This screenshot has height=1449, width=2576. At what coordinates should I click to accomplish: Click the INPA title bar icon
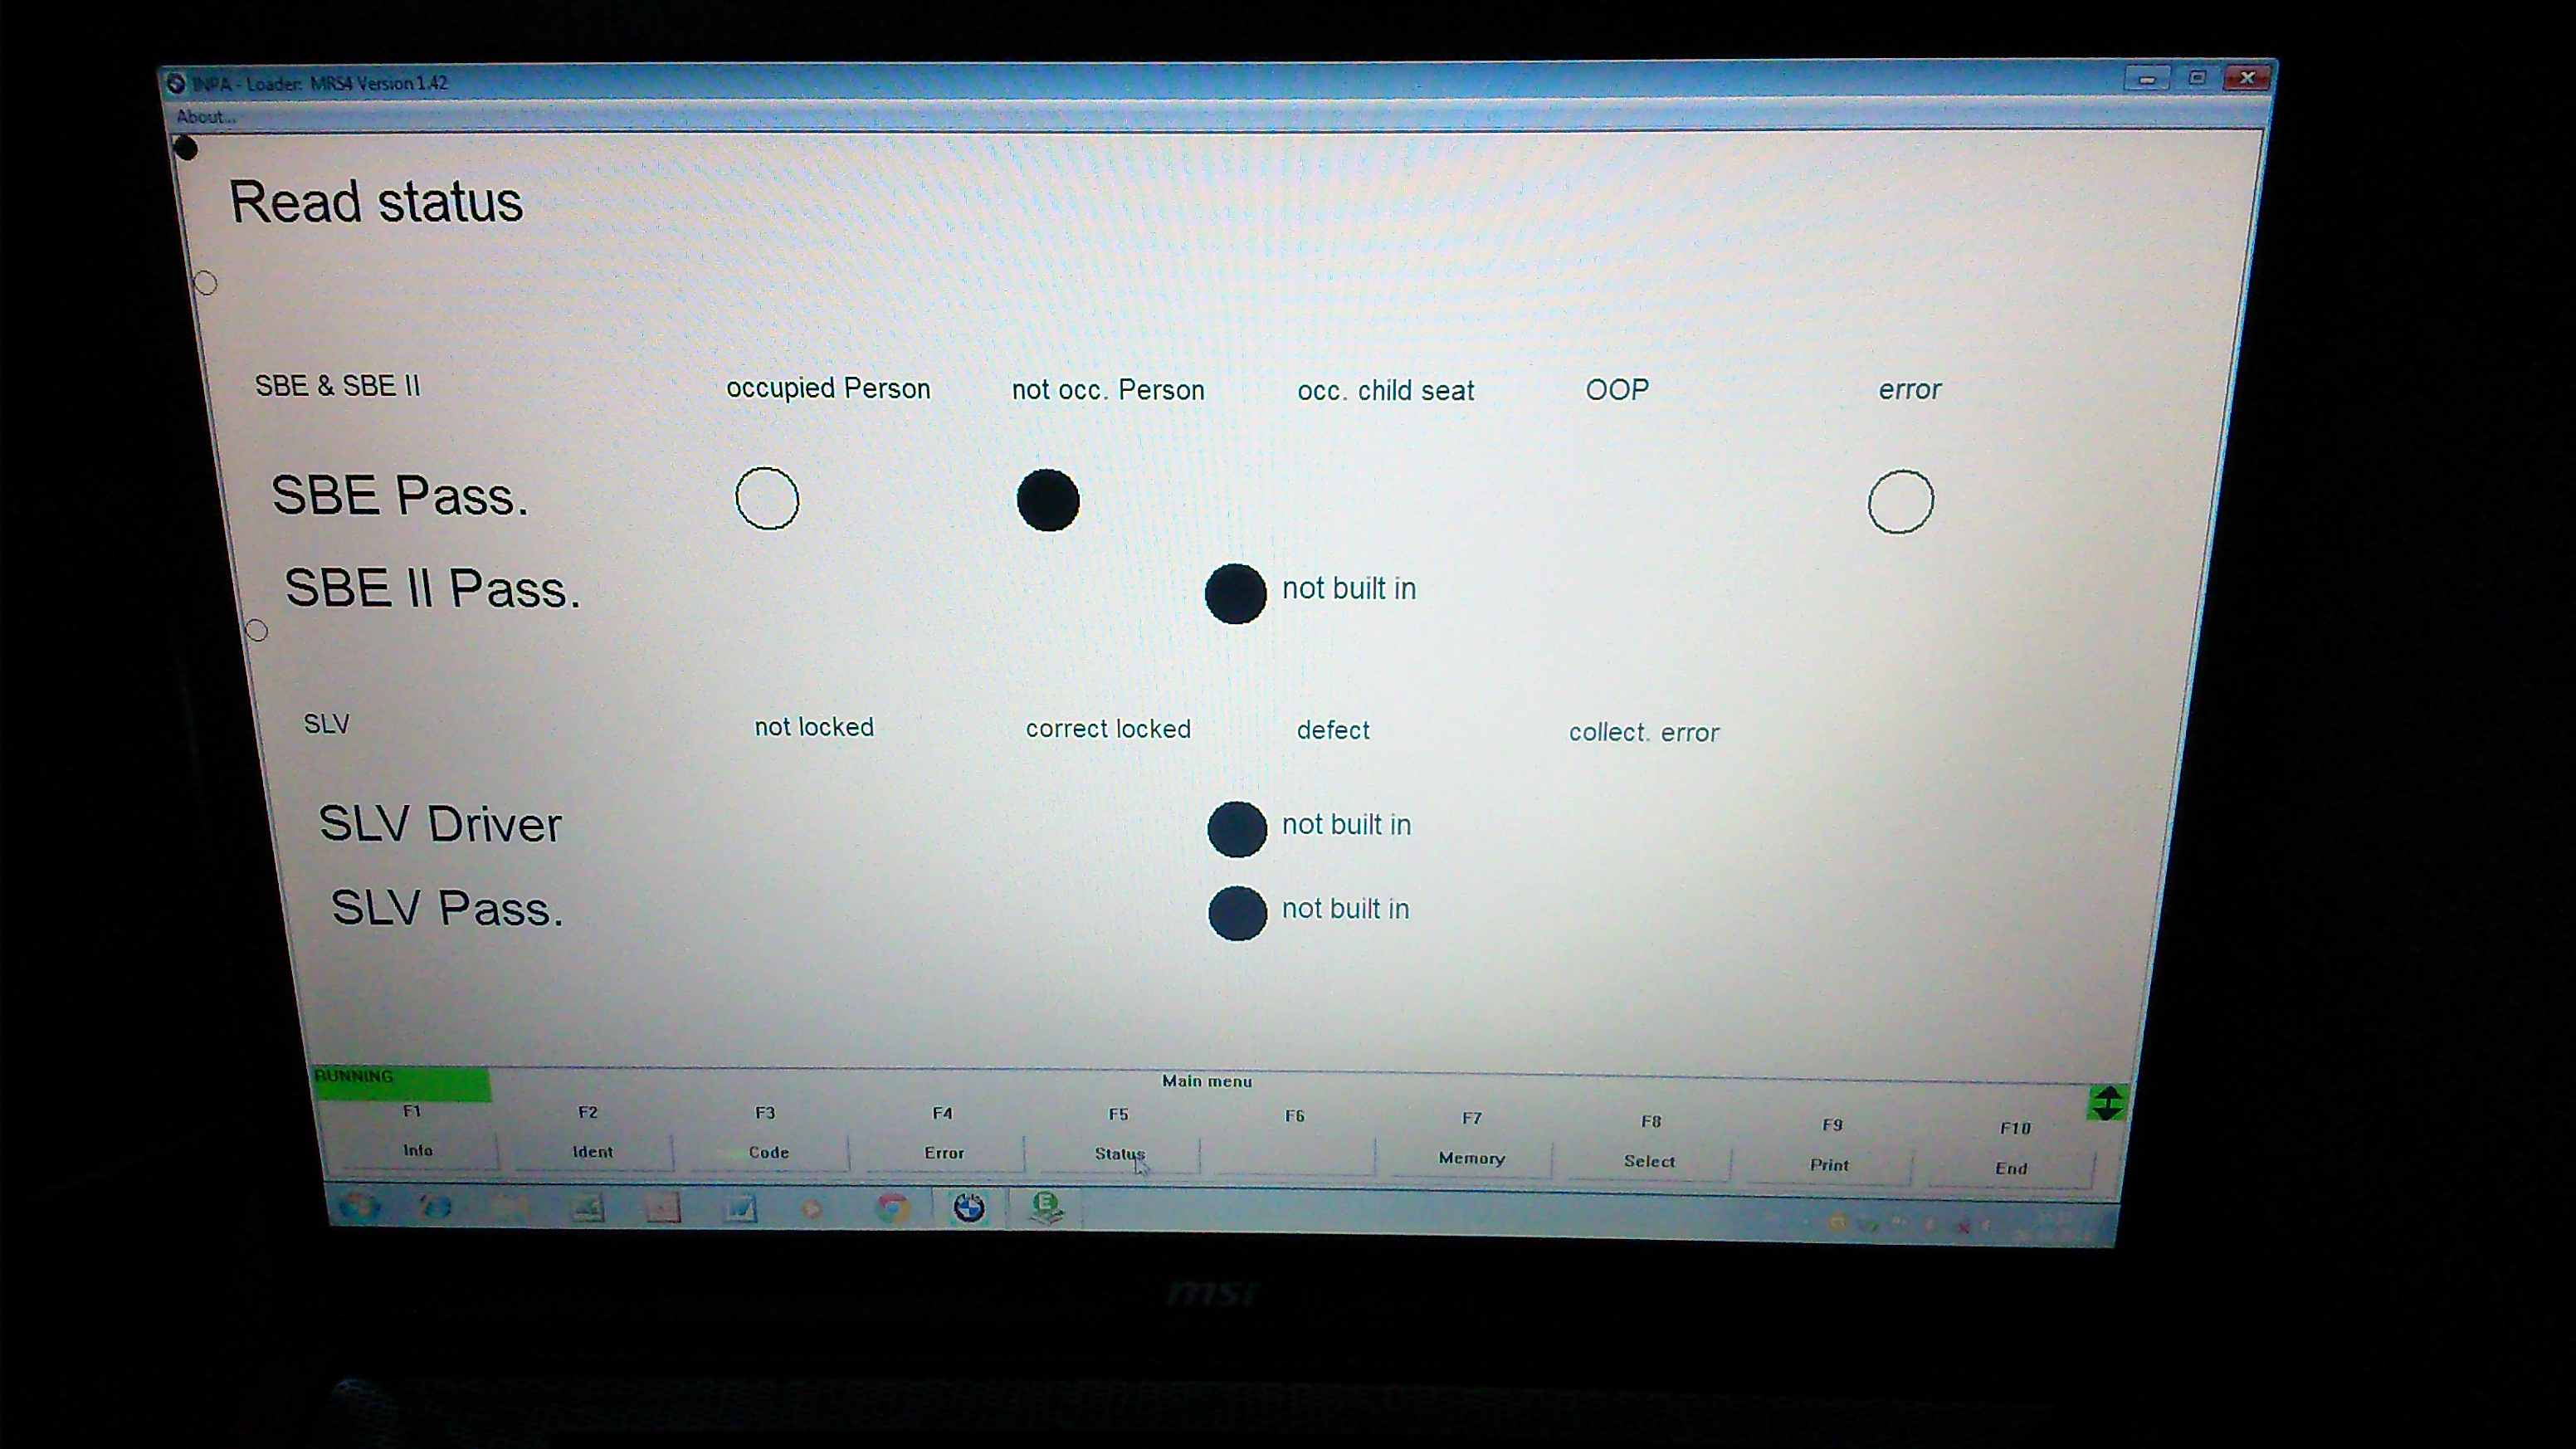point(176,83)
